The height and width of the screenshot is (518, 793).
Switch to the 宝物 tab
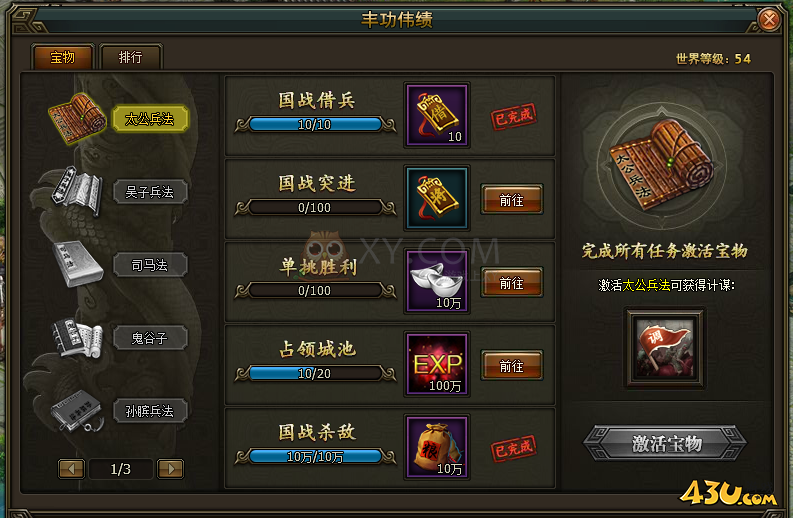[63, 57]
